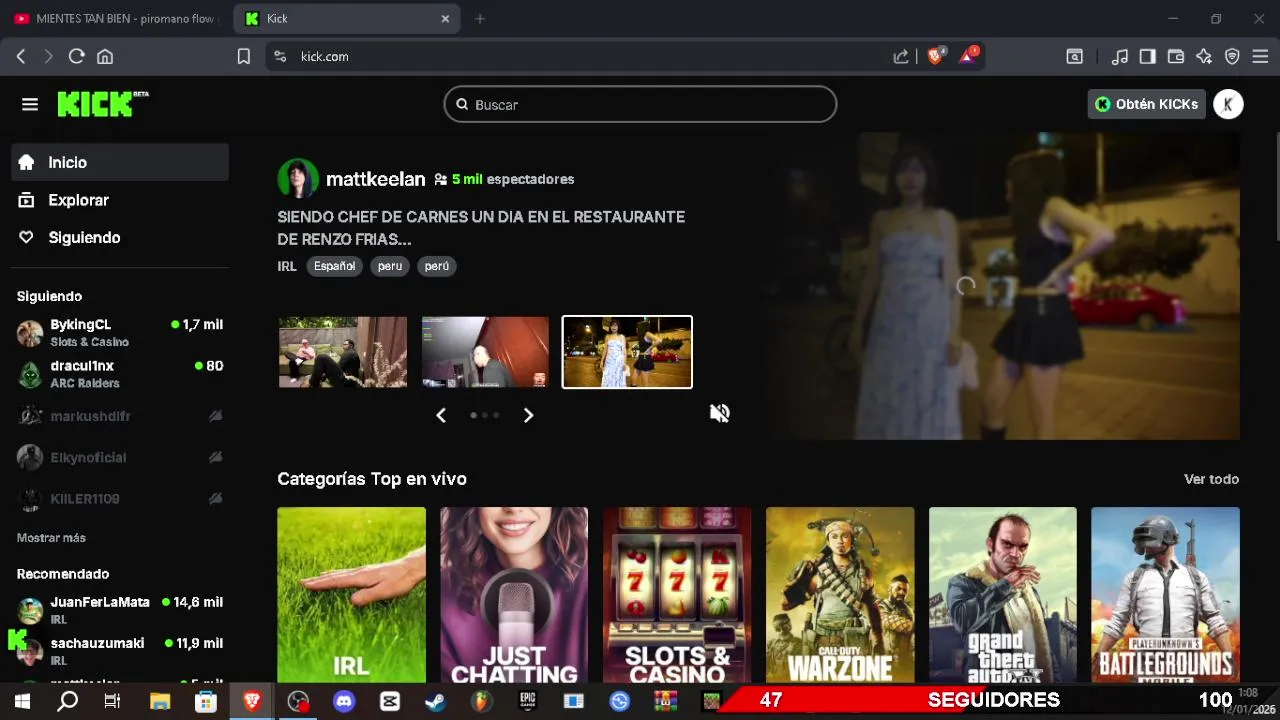Open JuanFerLaMata recommended channel

coord(120,610)
